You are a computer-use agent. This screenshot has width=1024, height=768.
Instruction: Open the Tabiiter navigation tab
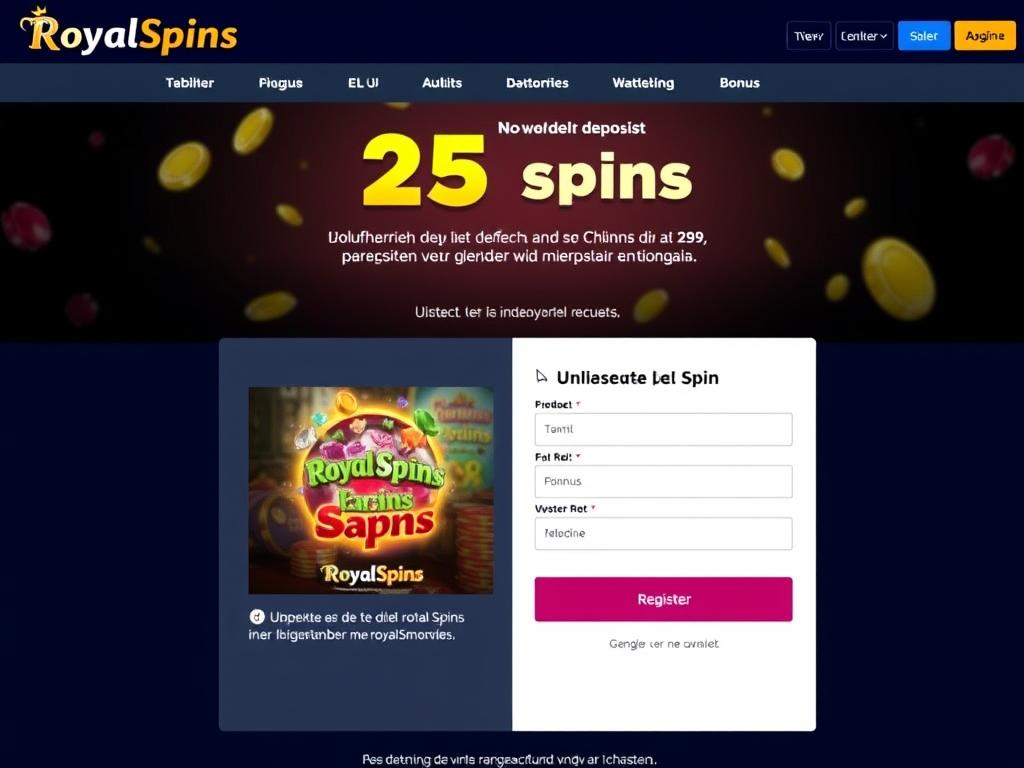pyautogui.click(x=189, y=83)
